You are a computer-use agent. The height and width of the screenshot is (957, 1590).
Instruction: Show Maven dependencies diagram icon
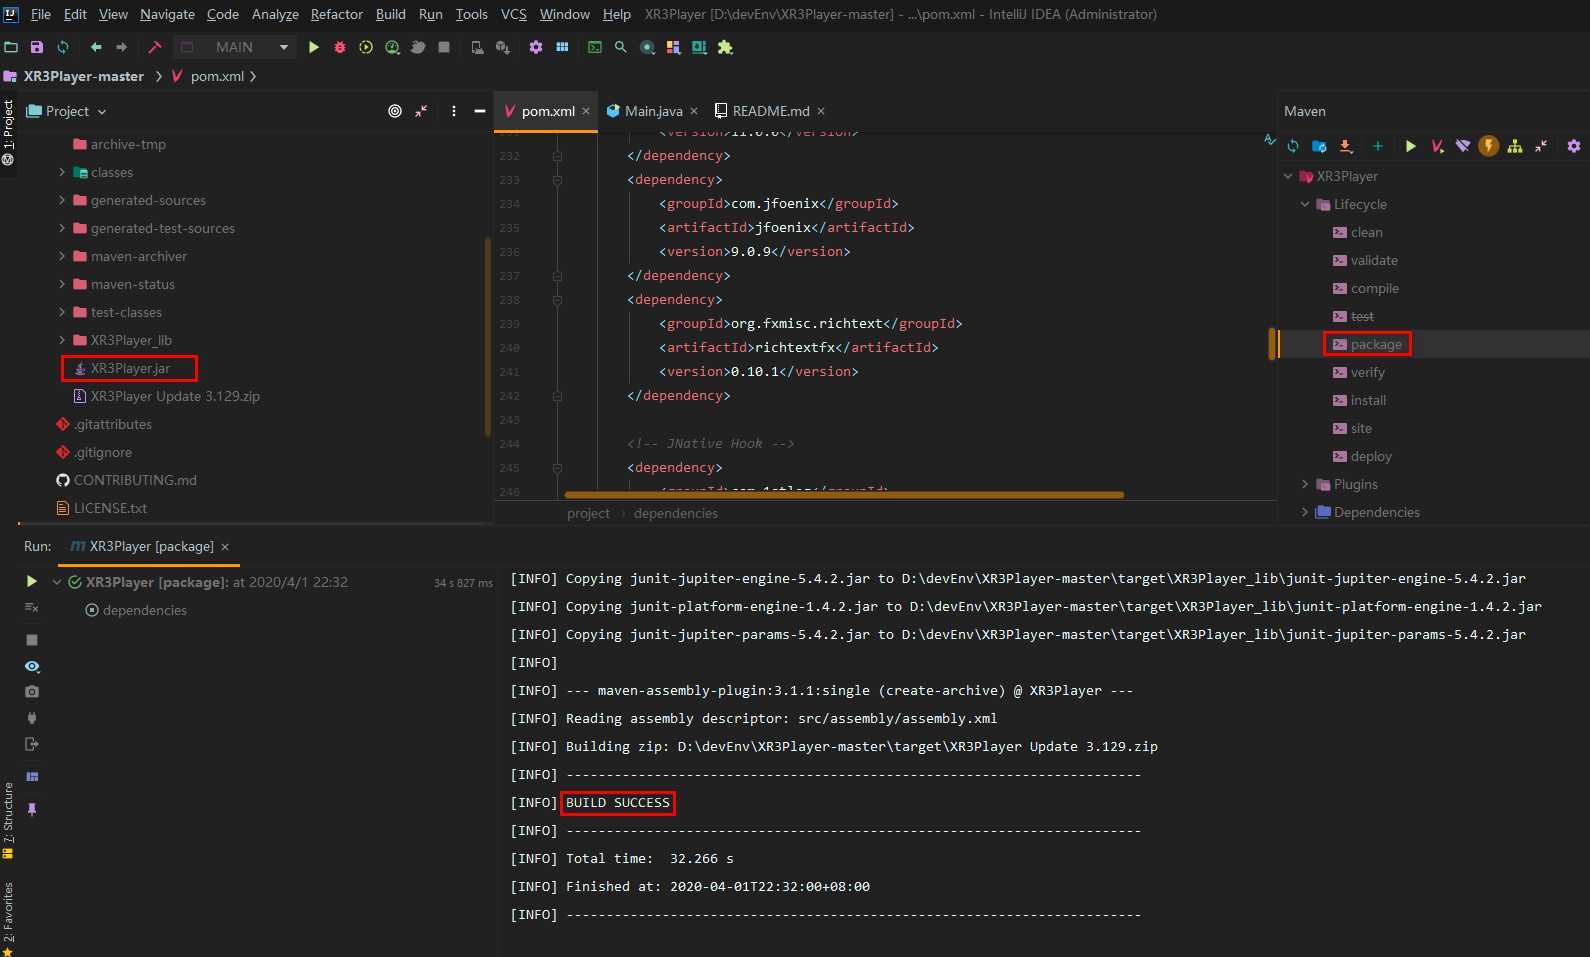coord(1515,146)
